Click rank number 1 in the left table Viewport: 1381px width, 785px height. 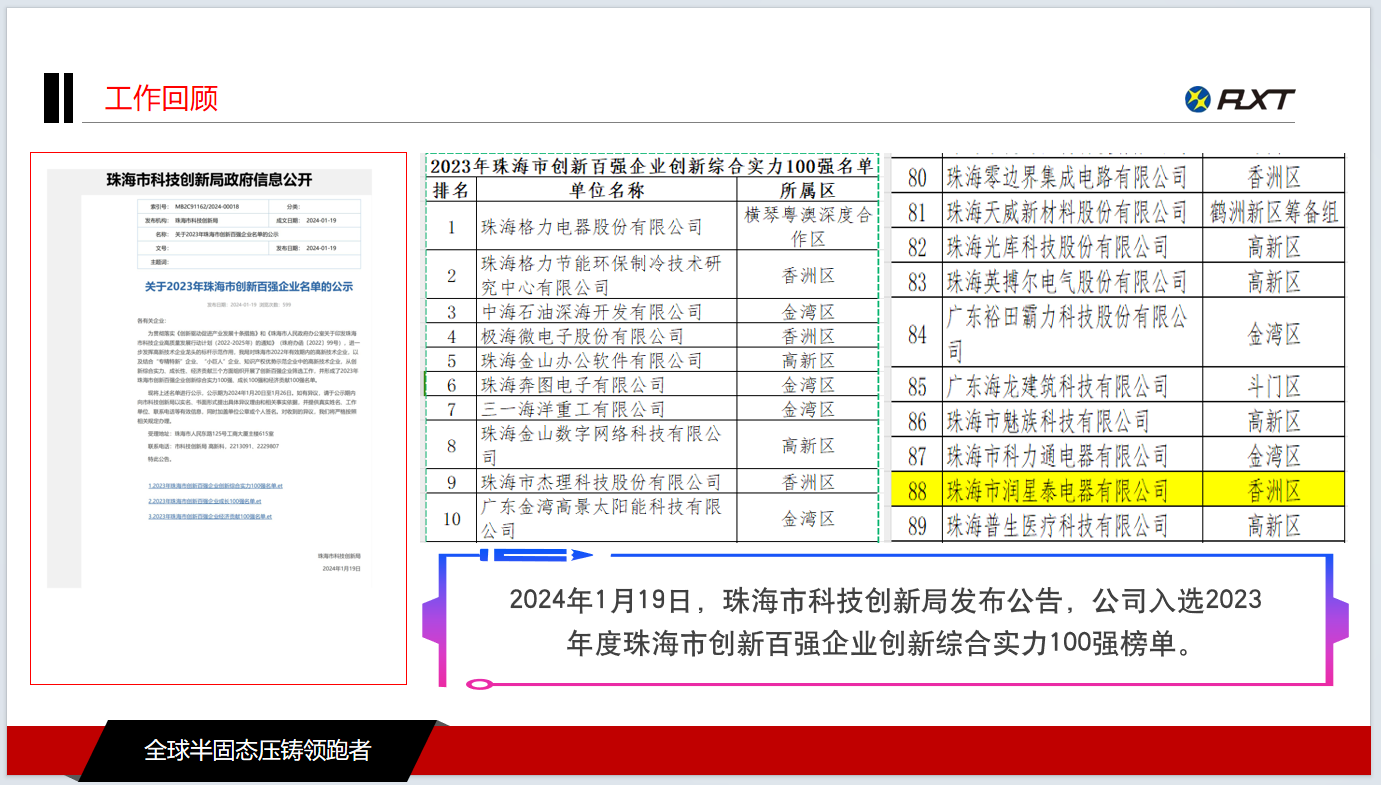click(451, 227)
